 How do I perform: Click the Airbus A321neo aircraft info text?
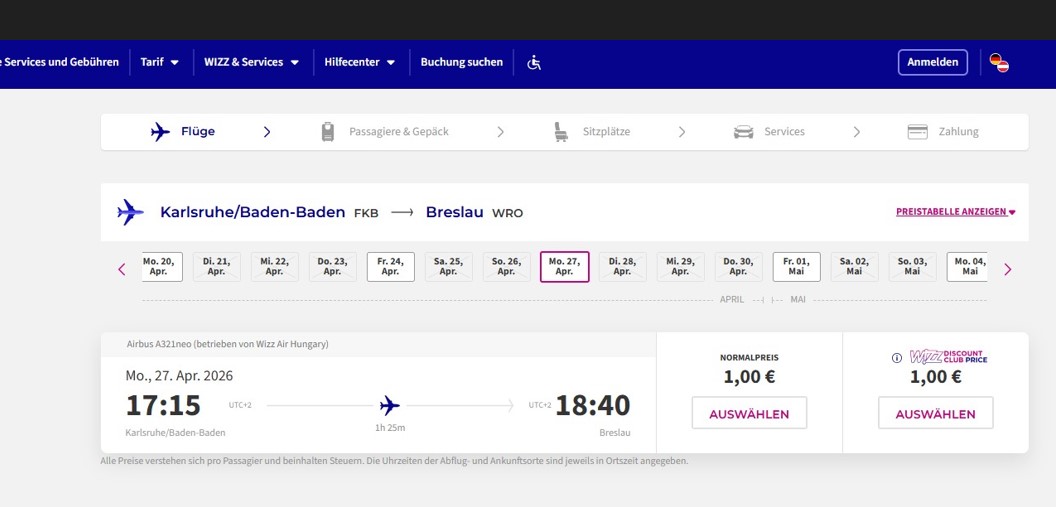click(228, 344)
